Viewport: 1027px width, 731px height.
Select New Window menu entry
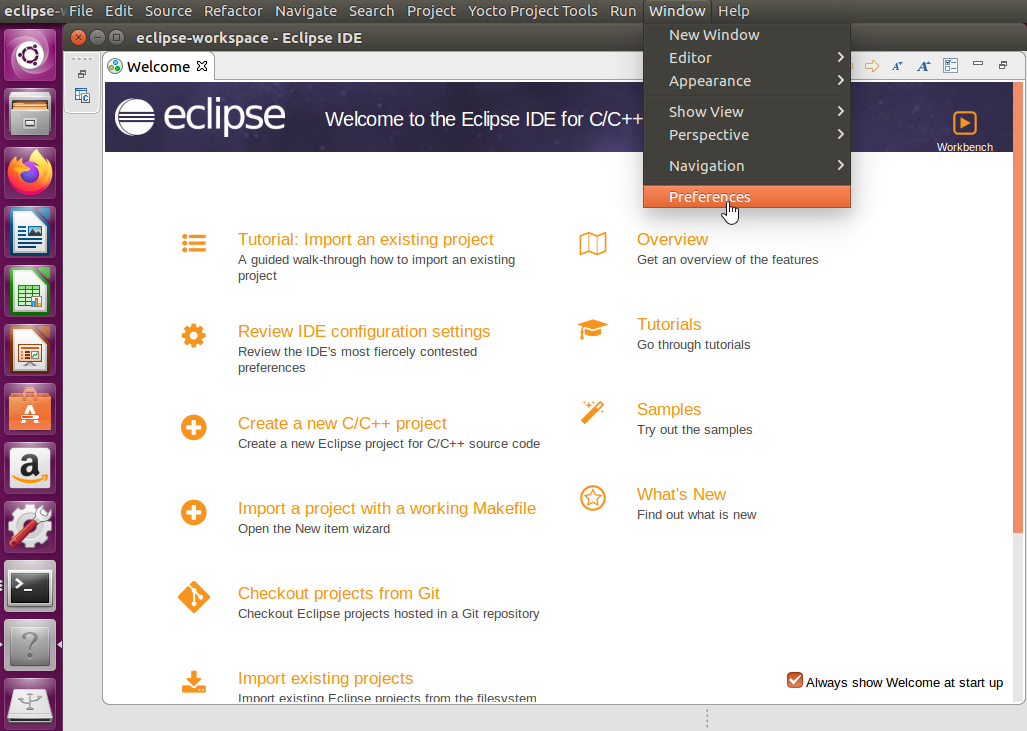[x=747, y=35]
